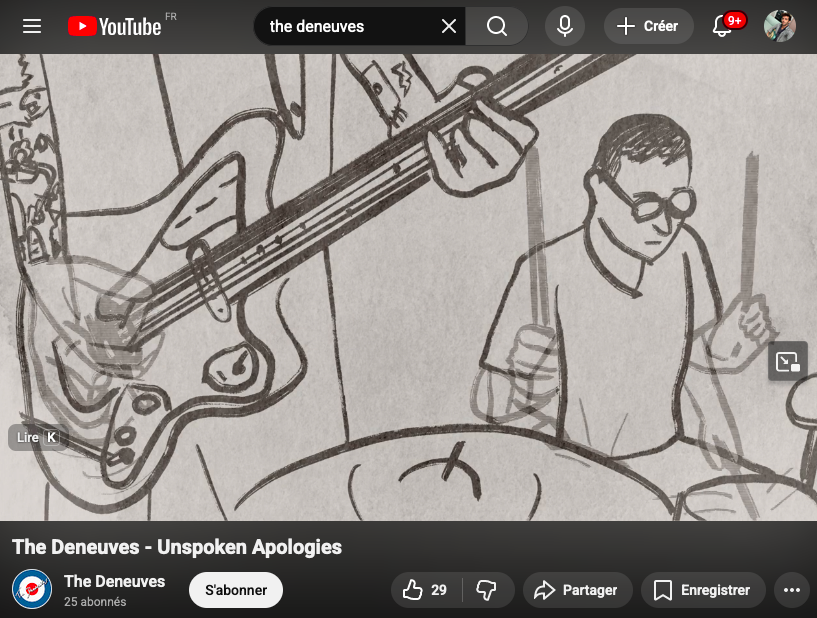The image size is (817, 618).
Task: Give the video a thumbs down
Action: point(487,590)
